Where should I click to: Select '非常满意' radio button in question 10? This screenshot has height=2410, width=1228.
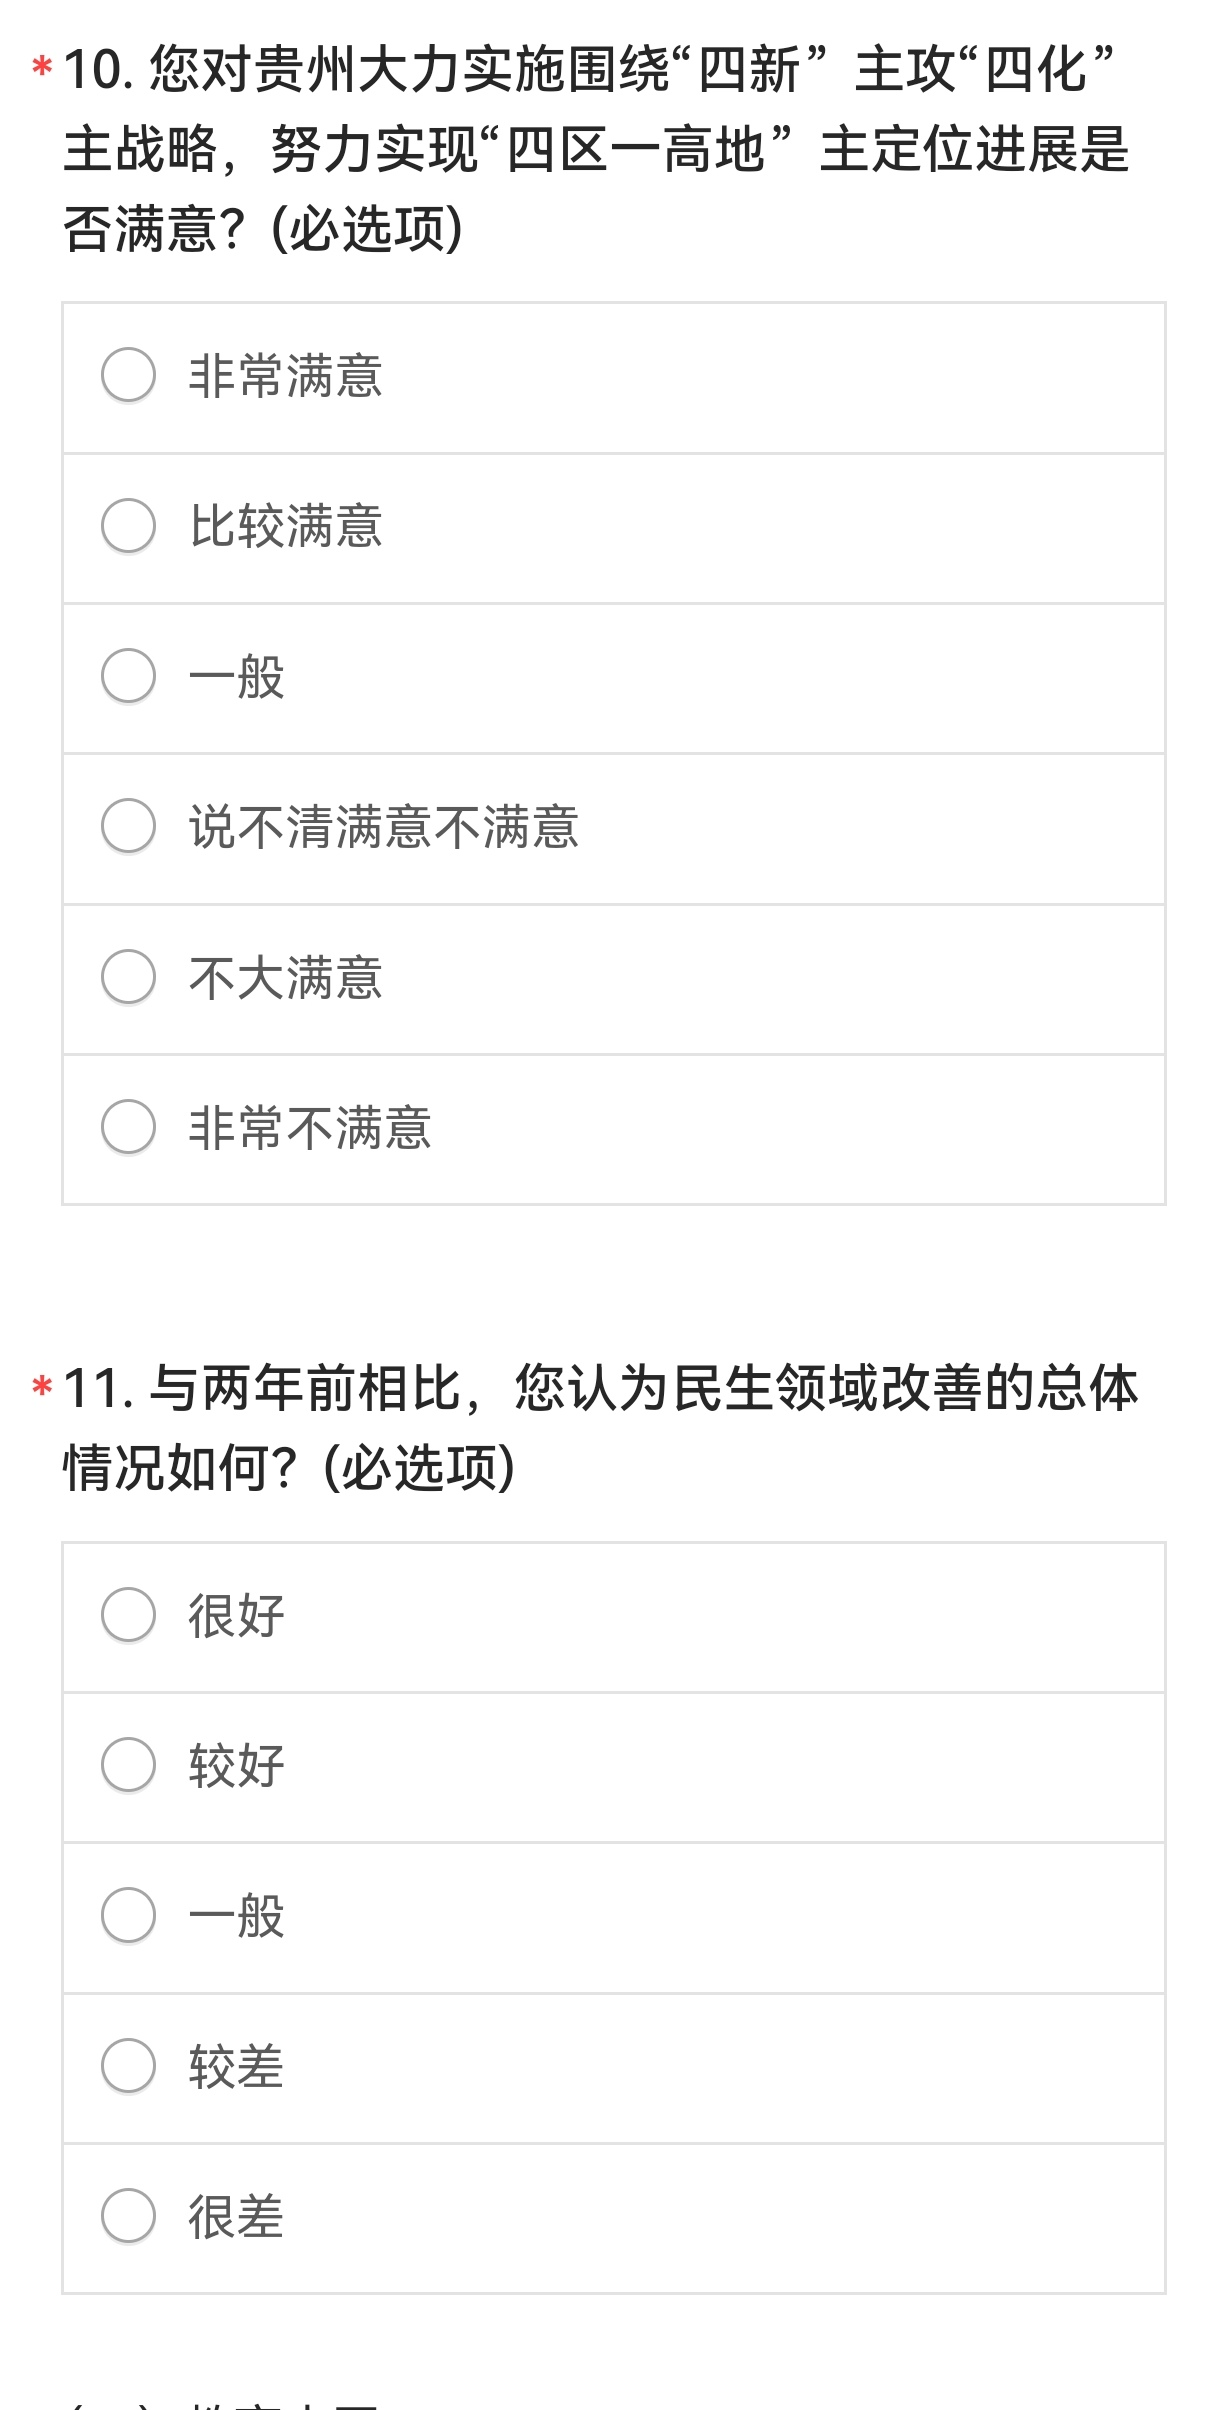128,375
